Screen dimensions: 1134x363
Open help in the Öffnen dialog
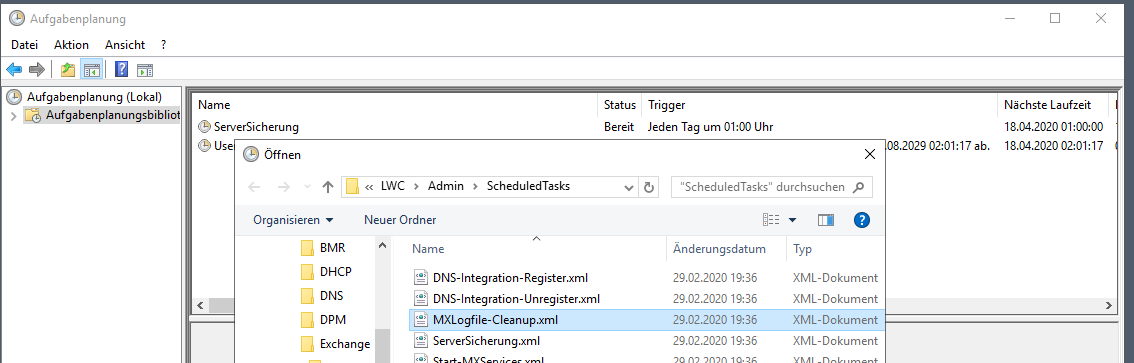pos(861,220)
